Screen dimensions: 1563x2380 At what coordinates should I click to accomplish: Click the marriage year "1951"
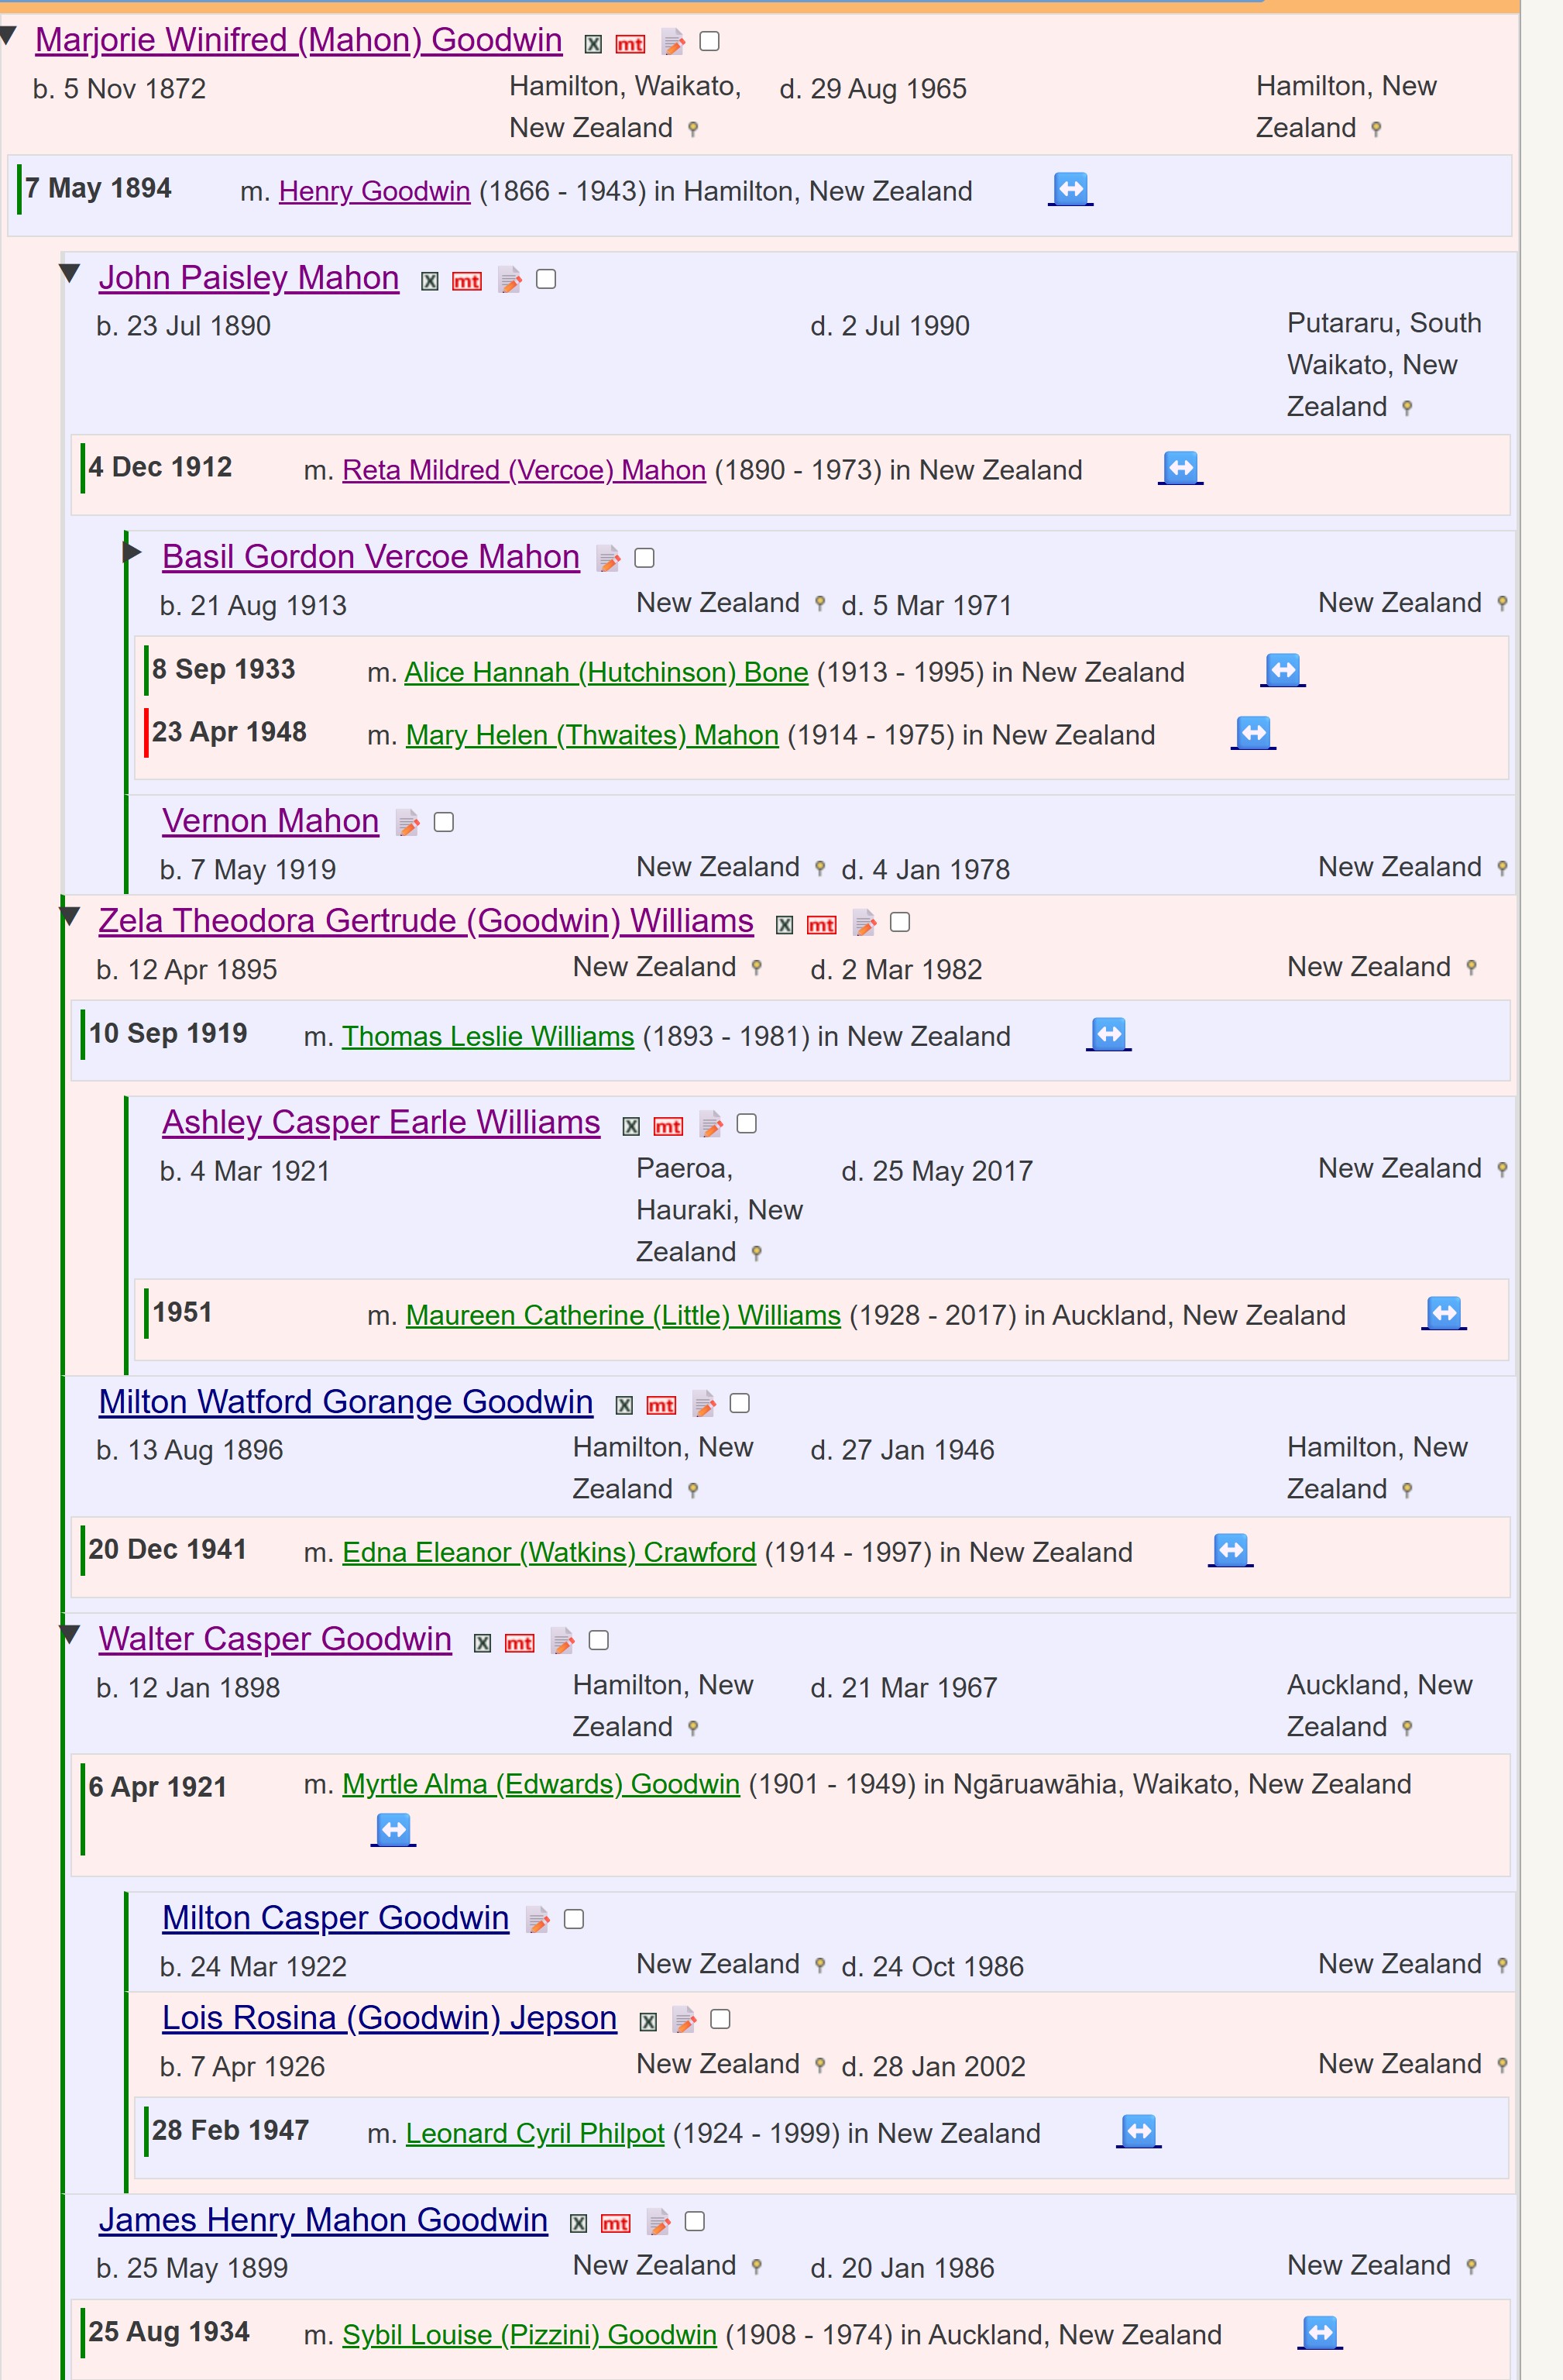click(182, 1312)
